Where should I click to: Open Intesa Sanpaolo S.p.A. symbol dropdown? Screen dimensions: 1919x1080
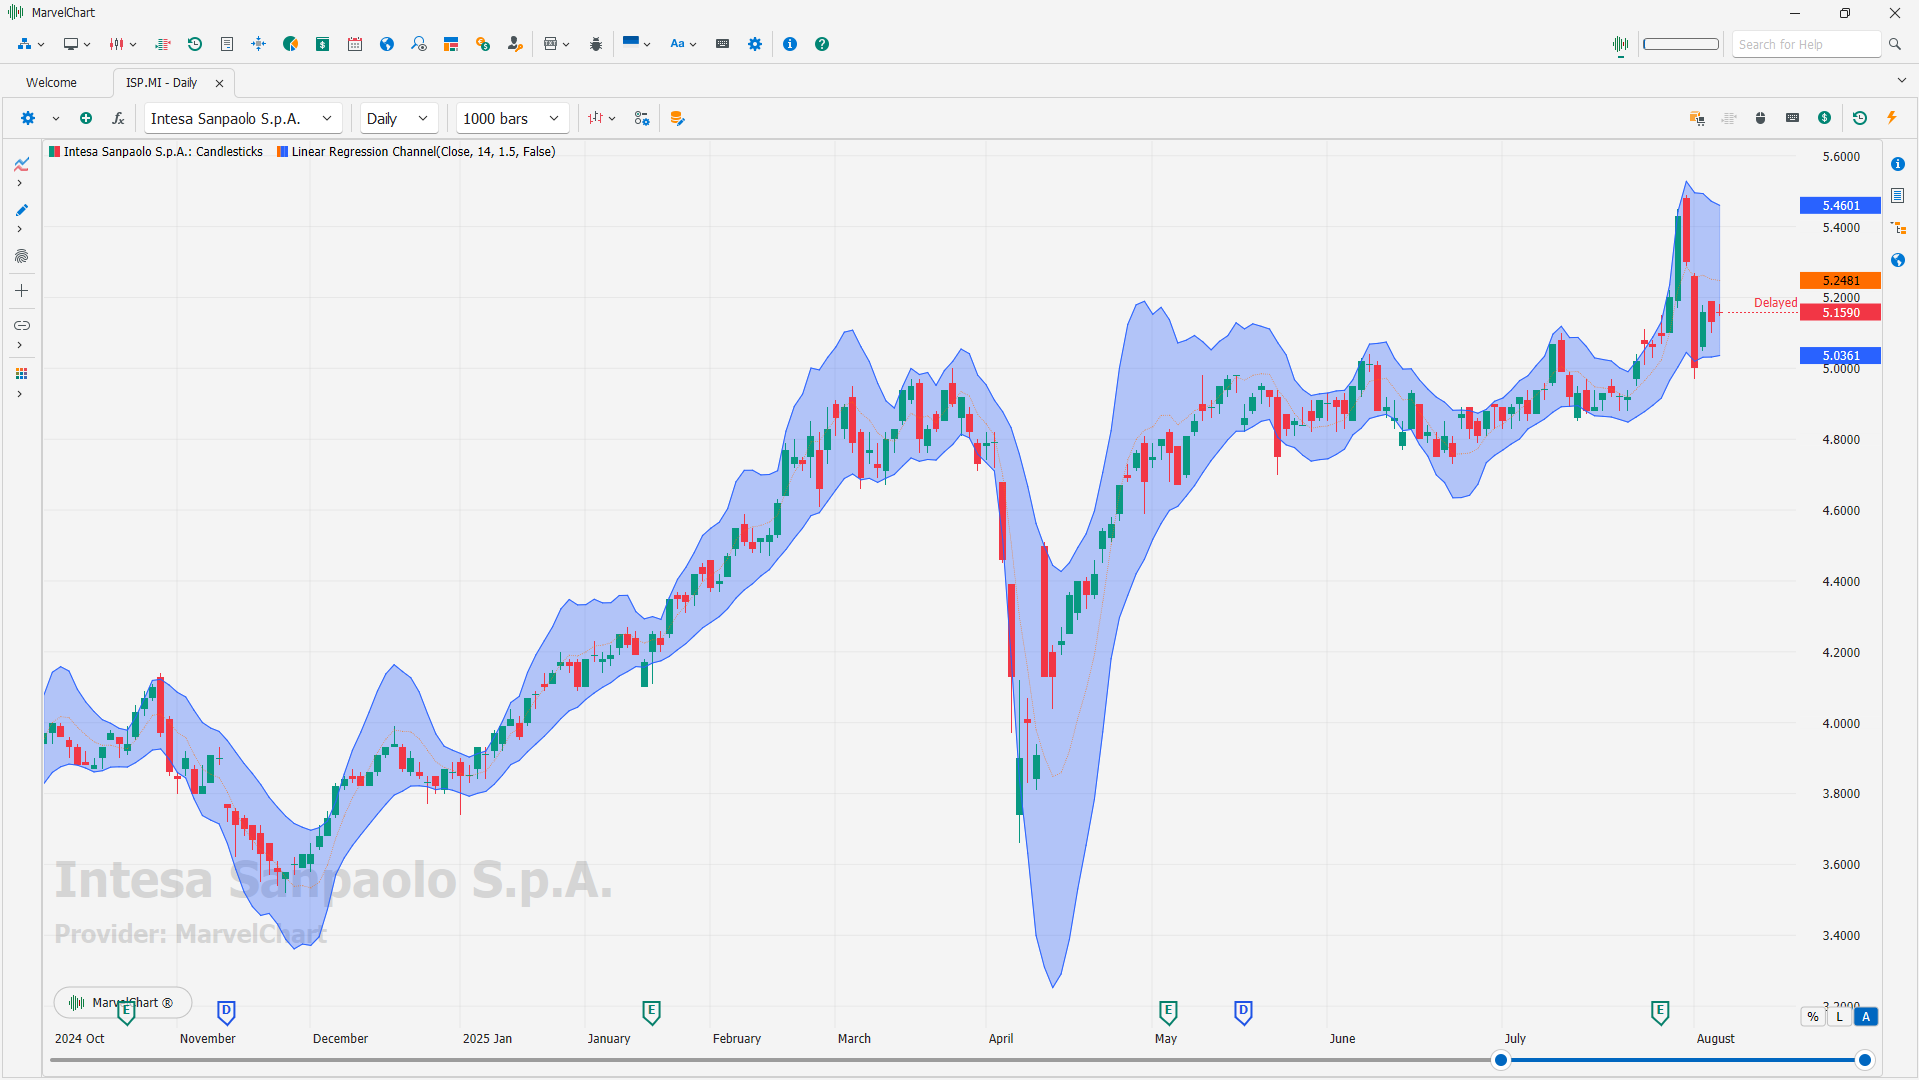(243, 118)
